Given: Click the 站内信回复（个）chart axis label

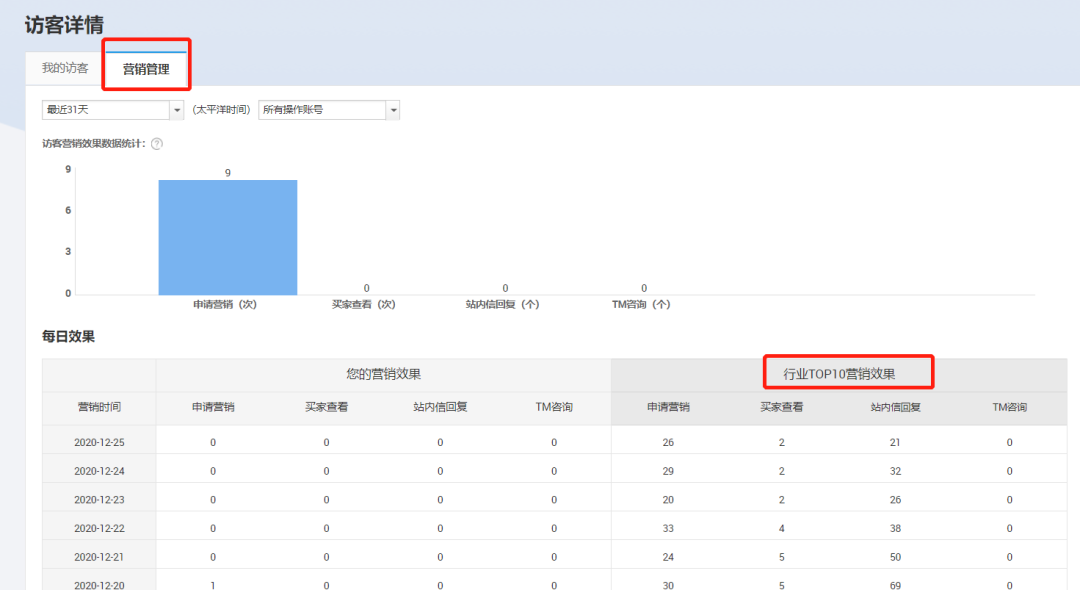Looking at the screenshot, I should pos(502,304).
